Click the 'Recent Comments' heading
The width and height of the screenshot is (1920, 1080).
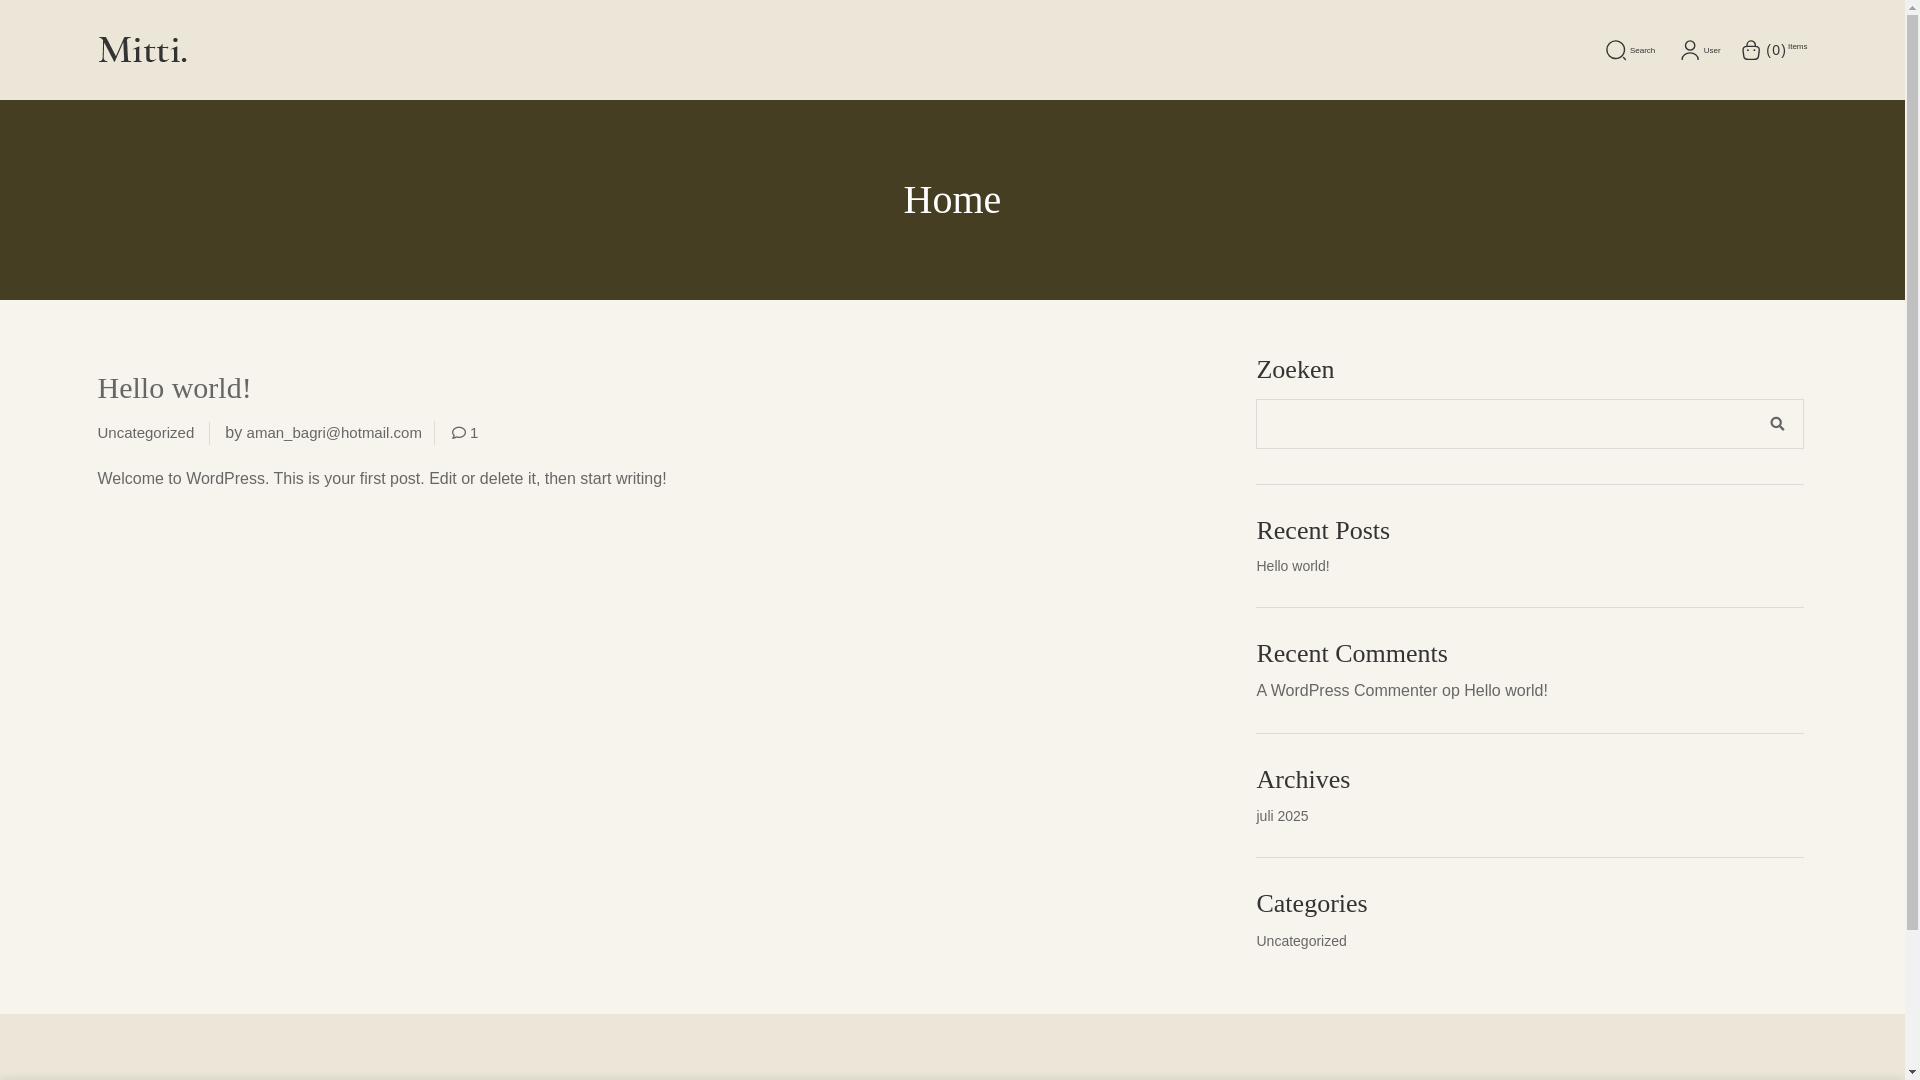click(x=1351, y=654)
